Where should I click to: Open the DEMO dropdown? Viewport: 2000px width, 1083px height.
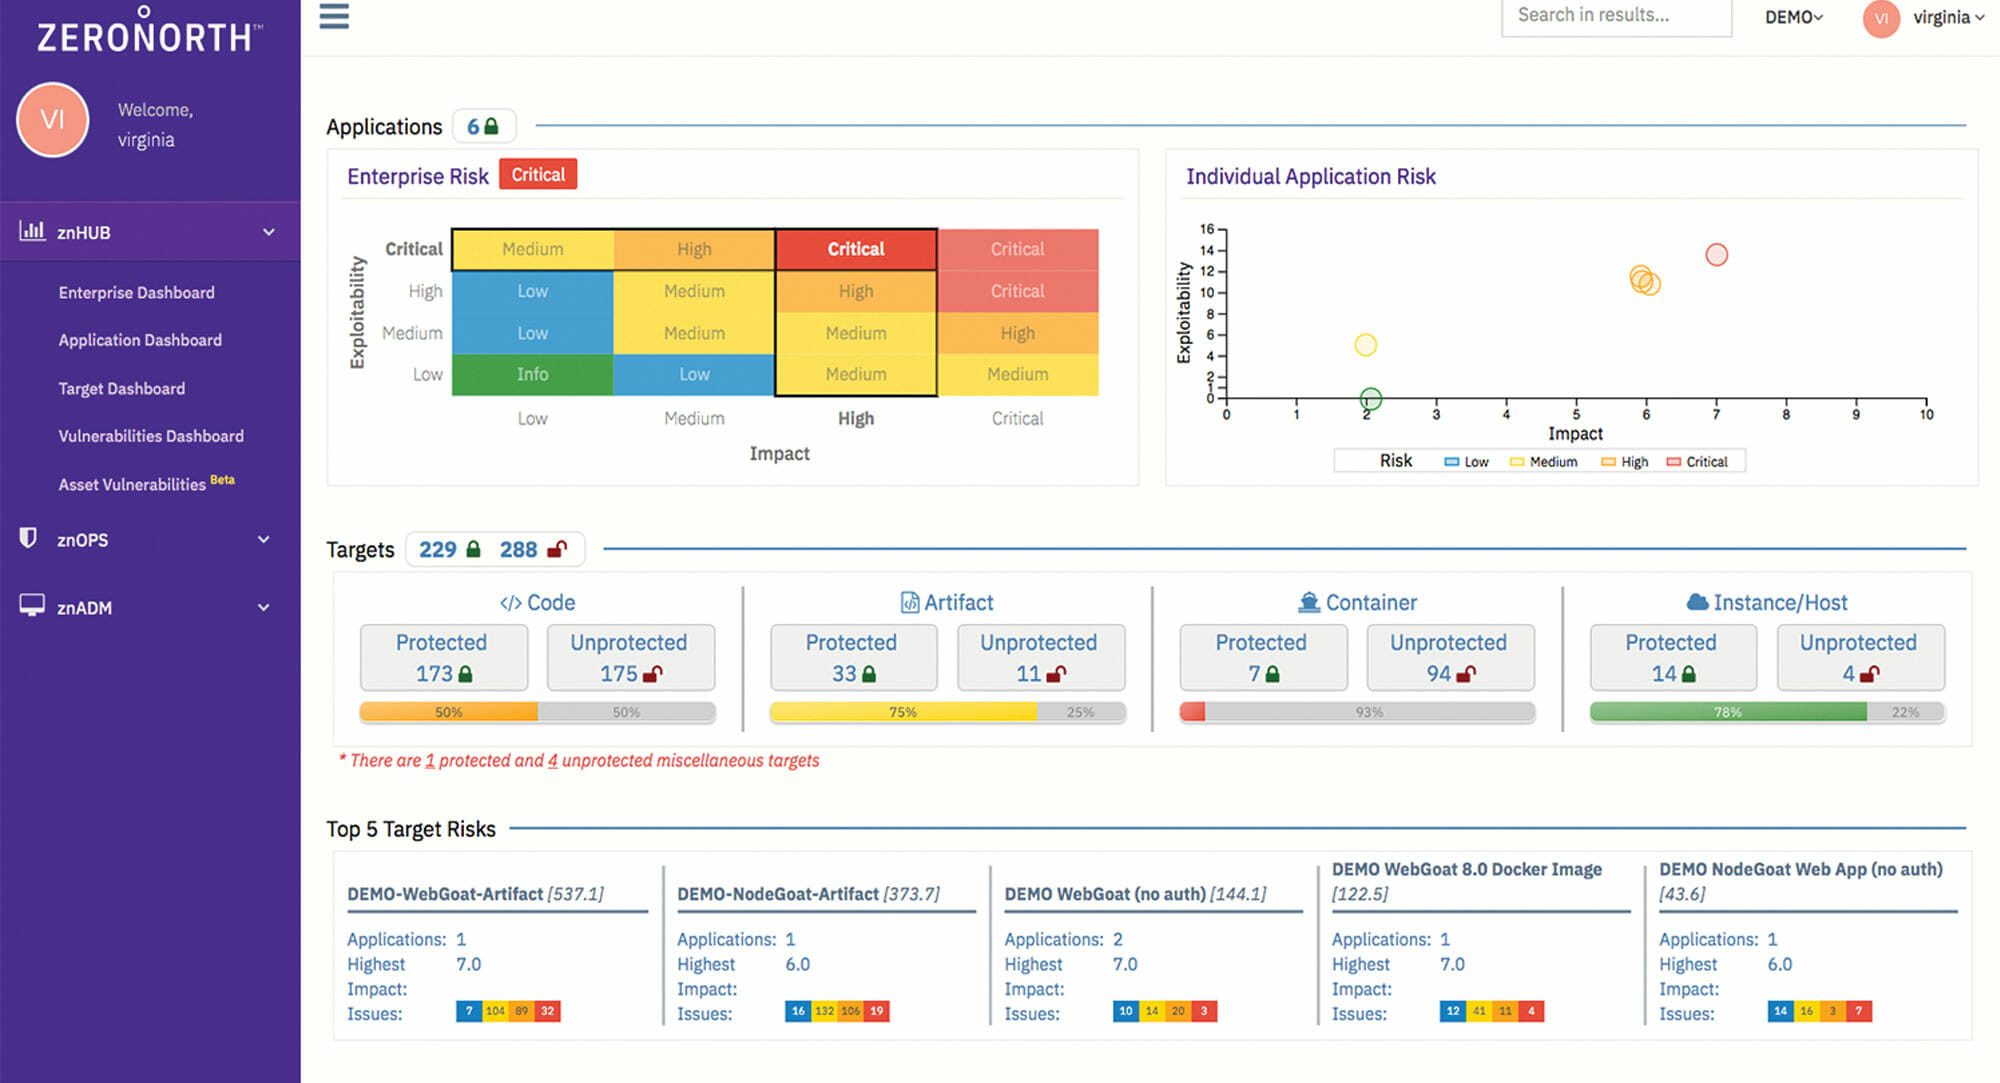(x=1794, y=18)
